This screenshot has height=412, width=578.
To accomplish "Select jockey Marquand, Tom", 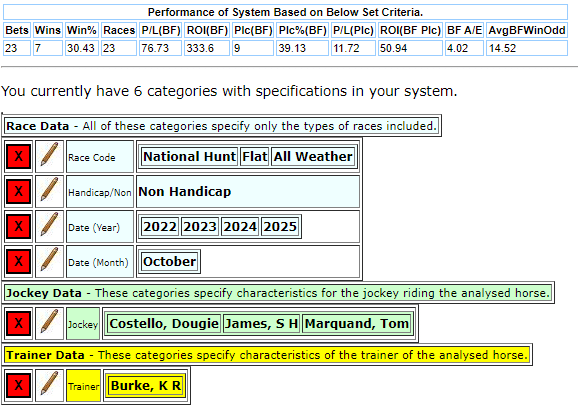I will click(357, 324).
